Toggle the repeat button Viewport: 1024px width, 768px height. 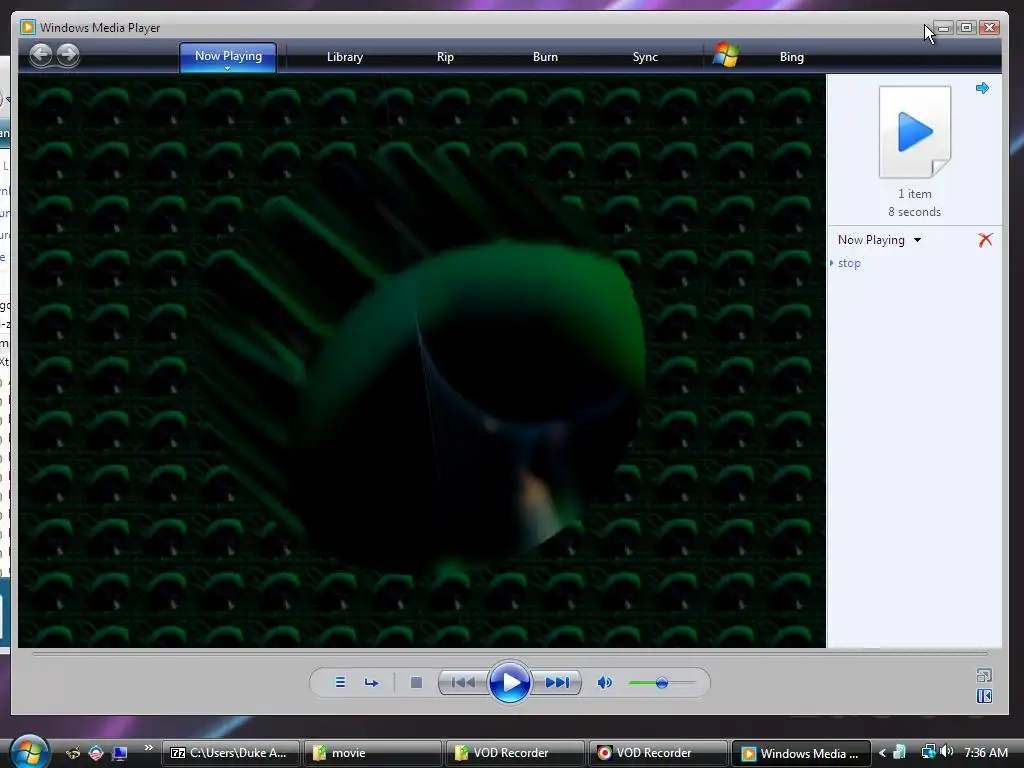(x=372, y=682)
